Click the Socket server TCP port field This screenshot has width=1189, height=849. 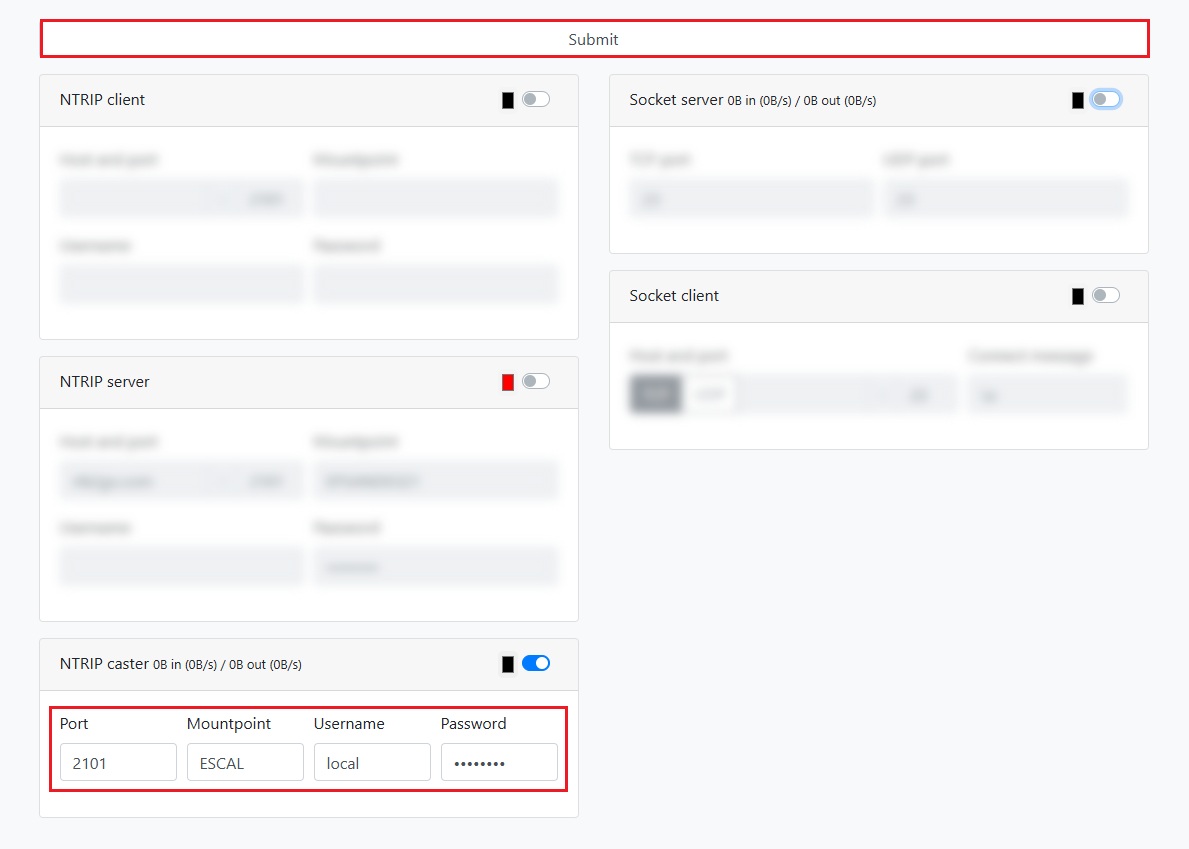tap(751, 199)
